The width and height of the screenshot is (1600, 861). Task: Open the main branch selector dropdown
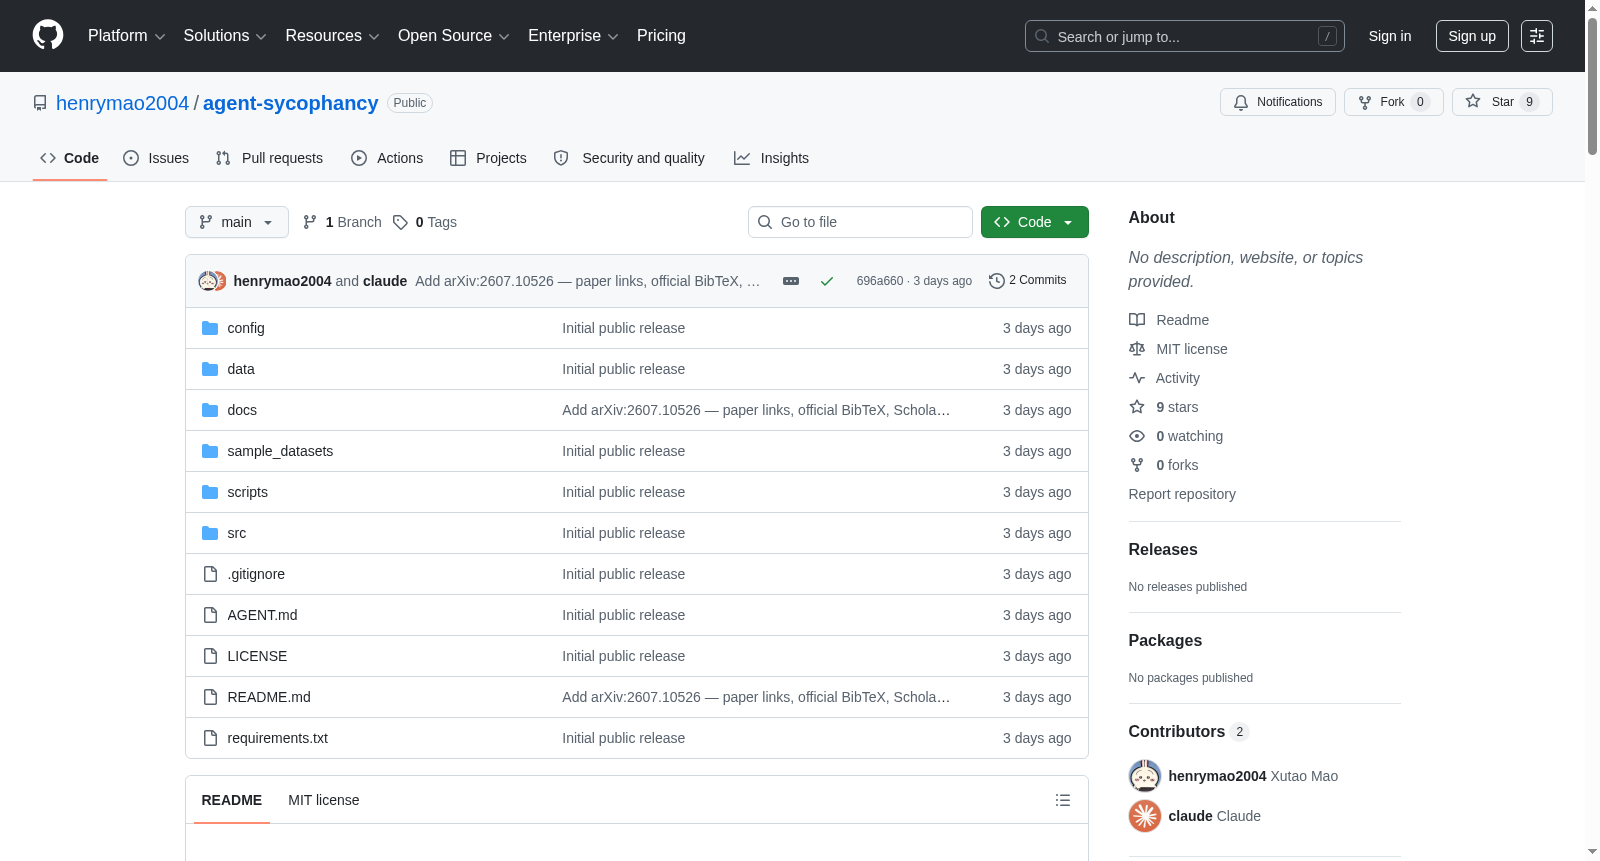pyautogui.click(x=237, y=222)
